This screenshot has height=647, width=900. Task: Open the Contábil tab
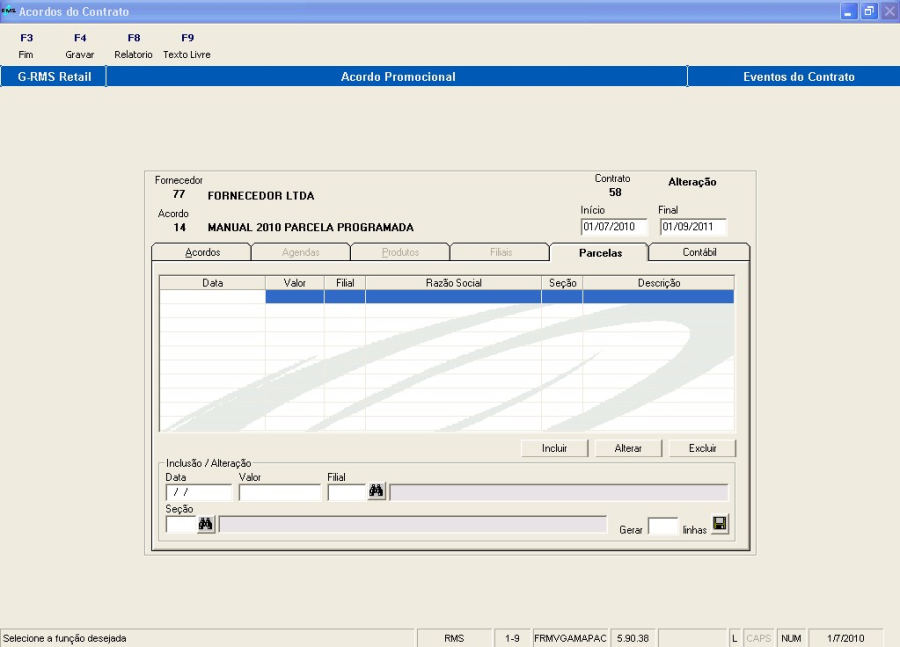tap(699, 252)
